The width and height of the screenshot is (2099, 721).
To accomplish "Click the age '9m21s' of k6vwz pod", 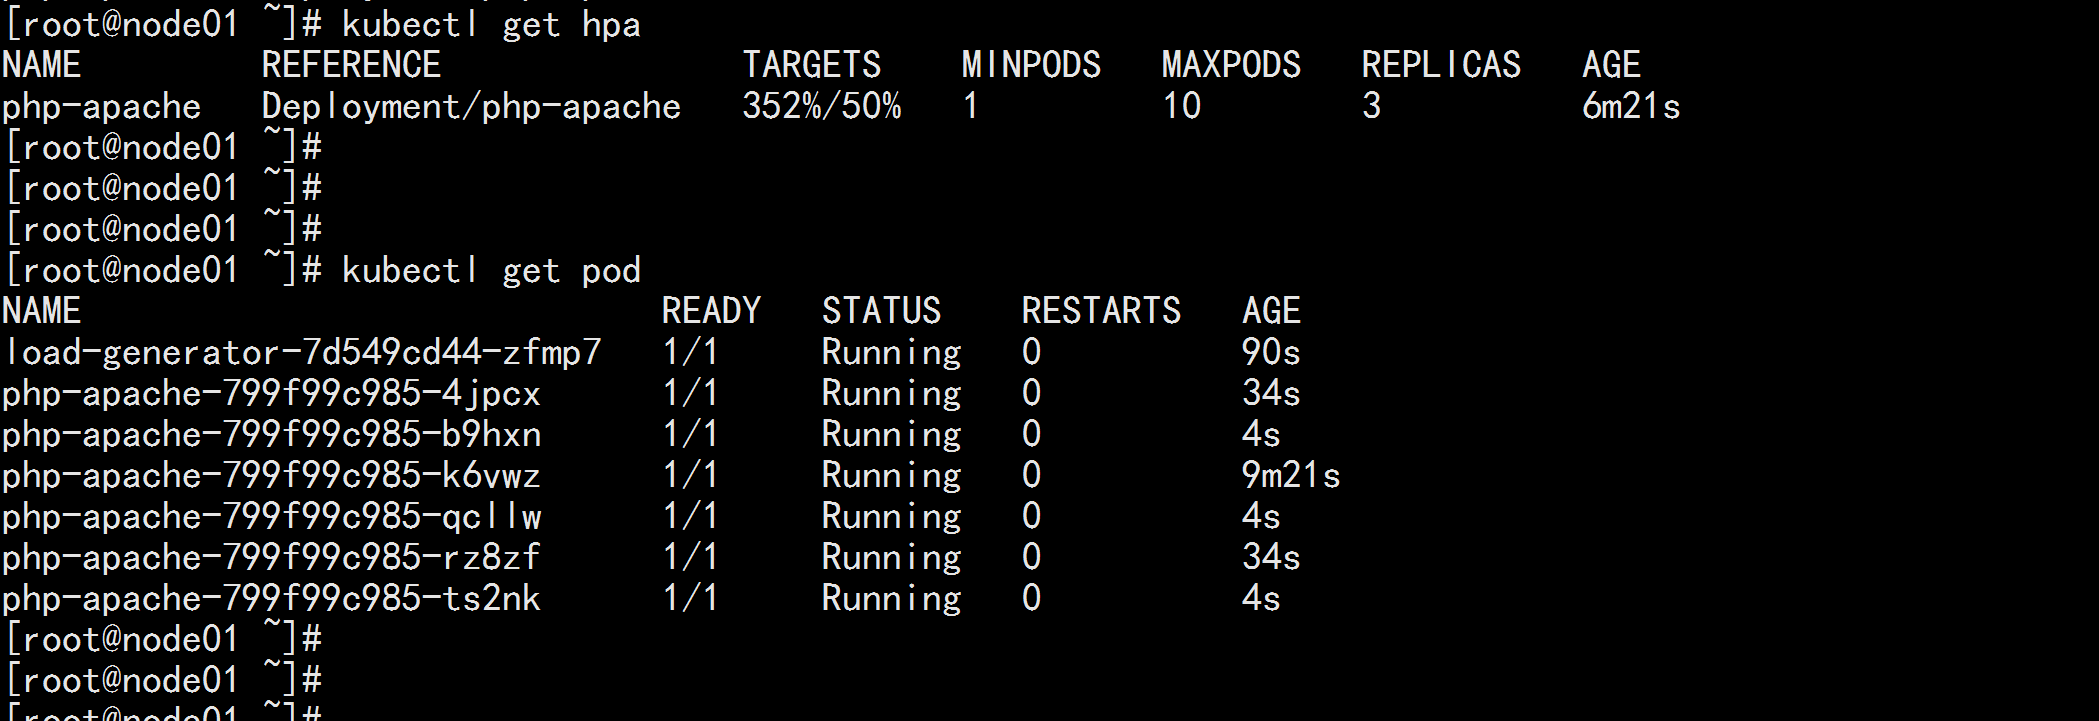I will coord(1291,475).
